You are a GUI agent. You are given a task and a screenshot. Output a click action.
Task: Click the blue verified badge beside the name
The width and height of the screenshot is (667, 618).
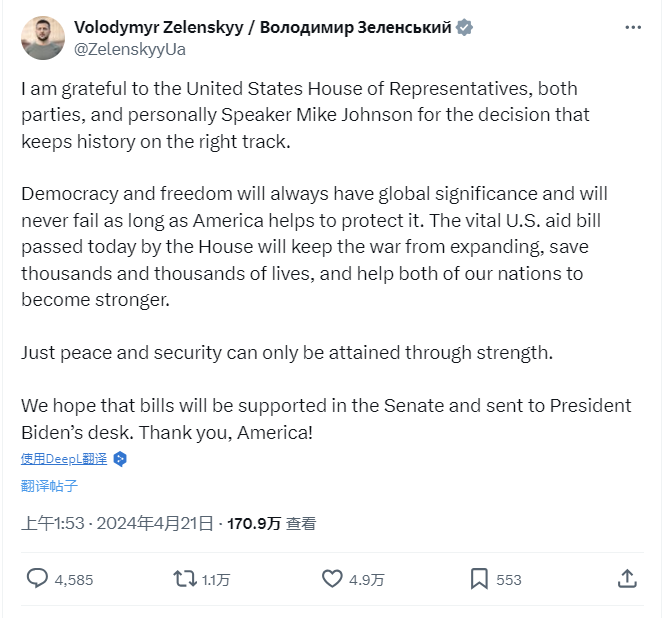pos(464,27)
